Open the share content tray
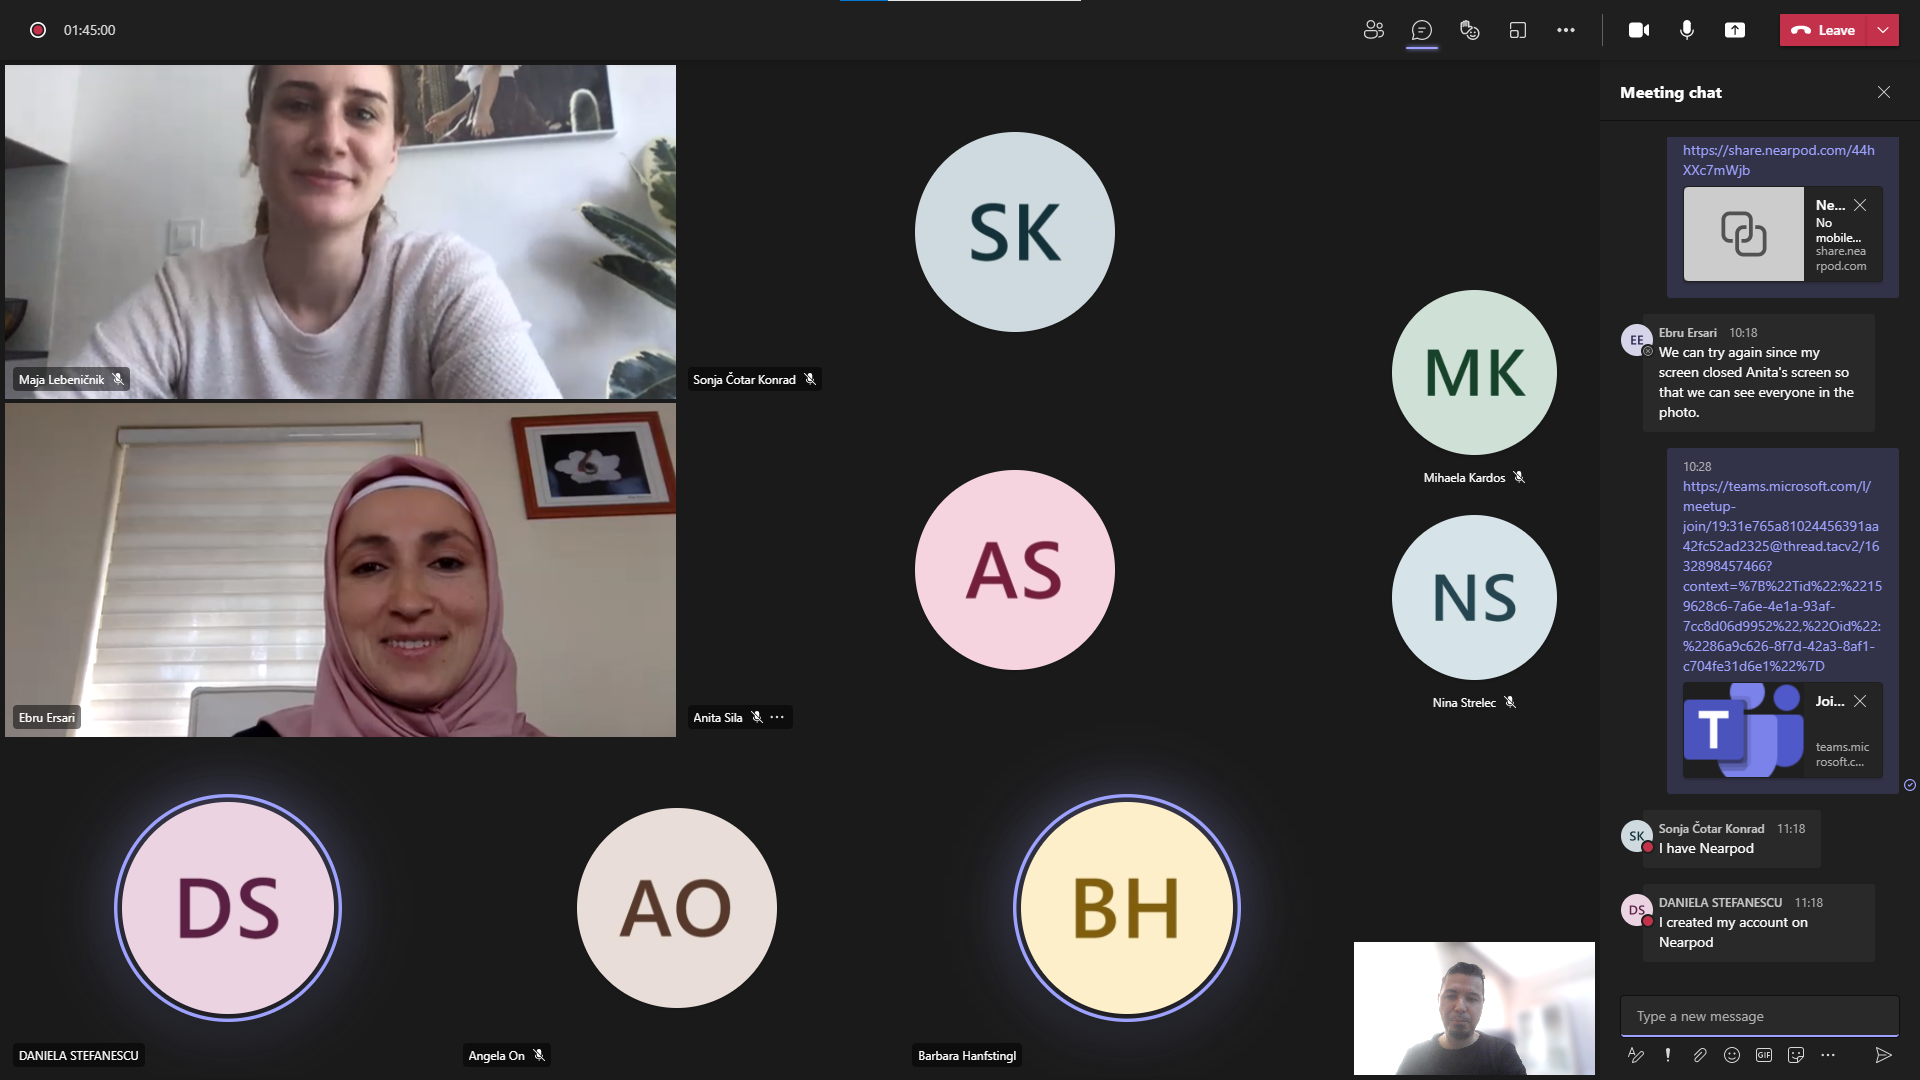Screen dimensions: 1920x1080 point(1735,30)
